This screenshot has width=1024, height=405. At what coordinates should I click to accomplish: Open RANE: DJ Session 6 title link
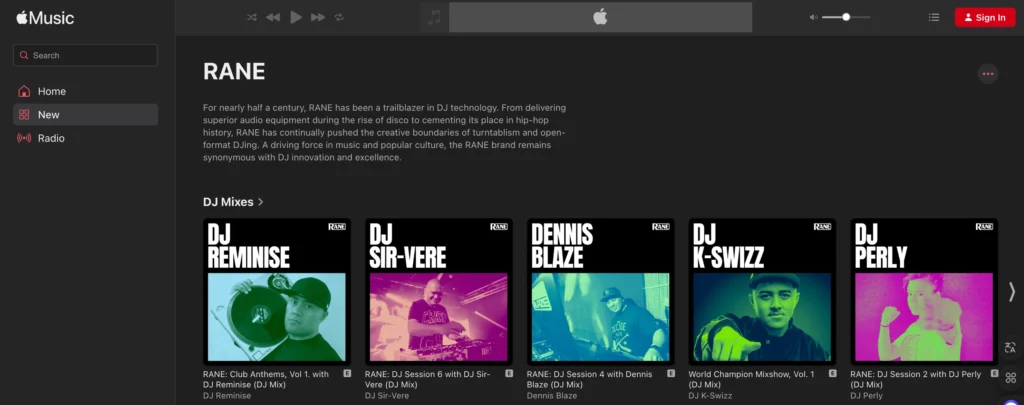430,380
